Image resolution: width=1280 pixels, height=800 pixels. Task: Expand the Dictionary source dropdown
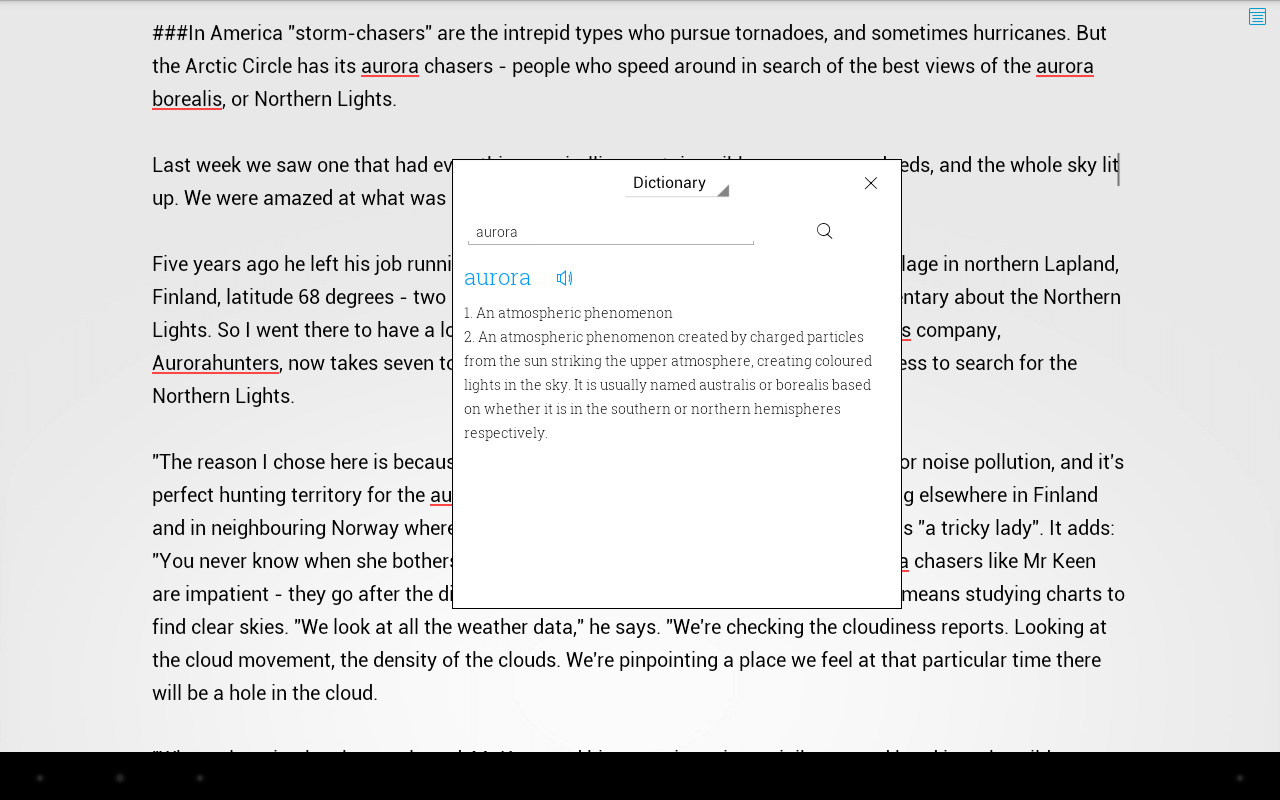point(677,183)
